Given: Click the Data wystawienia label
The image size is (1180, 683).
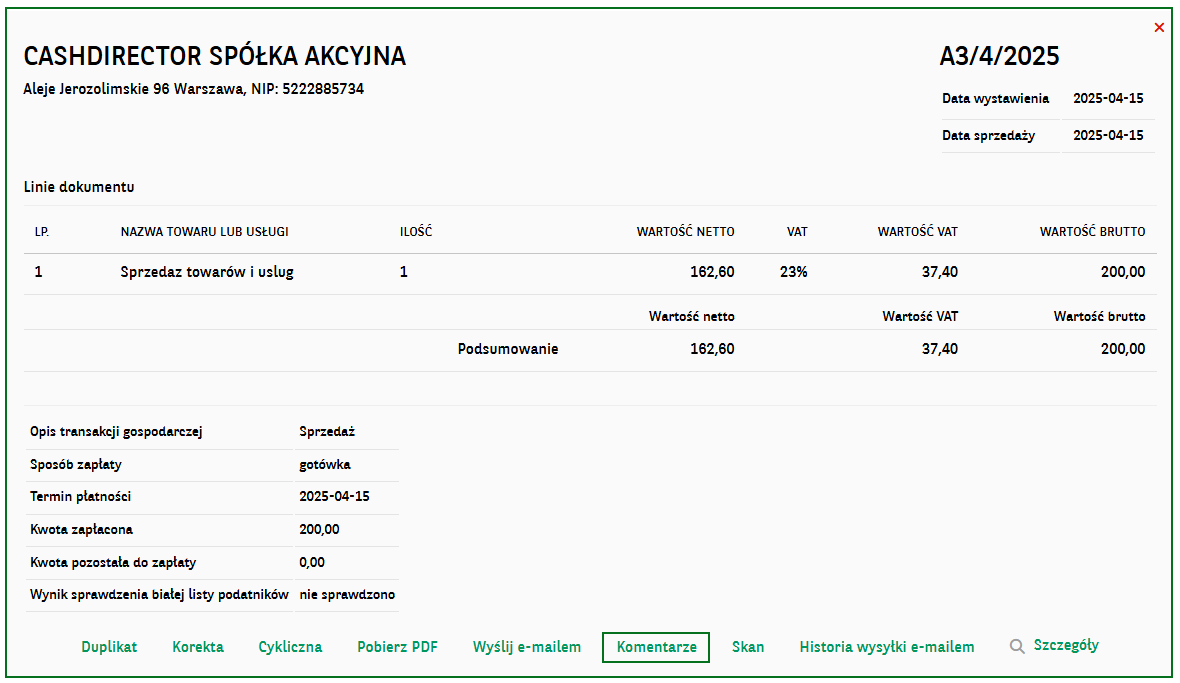Looking at the screenshot, I should click(x=995, y=99).
